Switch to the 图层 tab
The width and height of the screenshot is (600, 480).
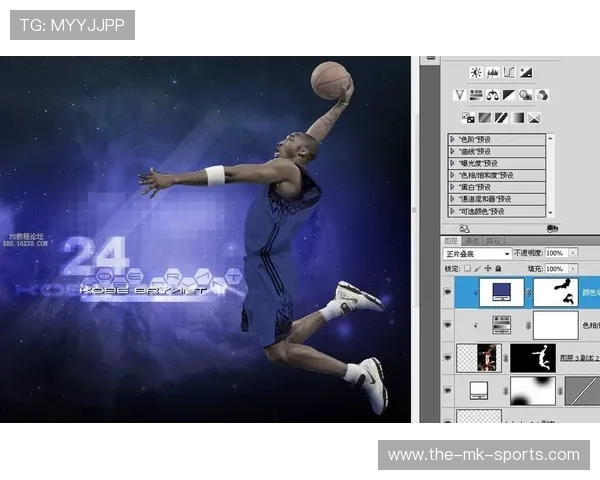pos(451,241)
